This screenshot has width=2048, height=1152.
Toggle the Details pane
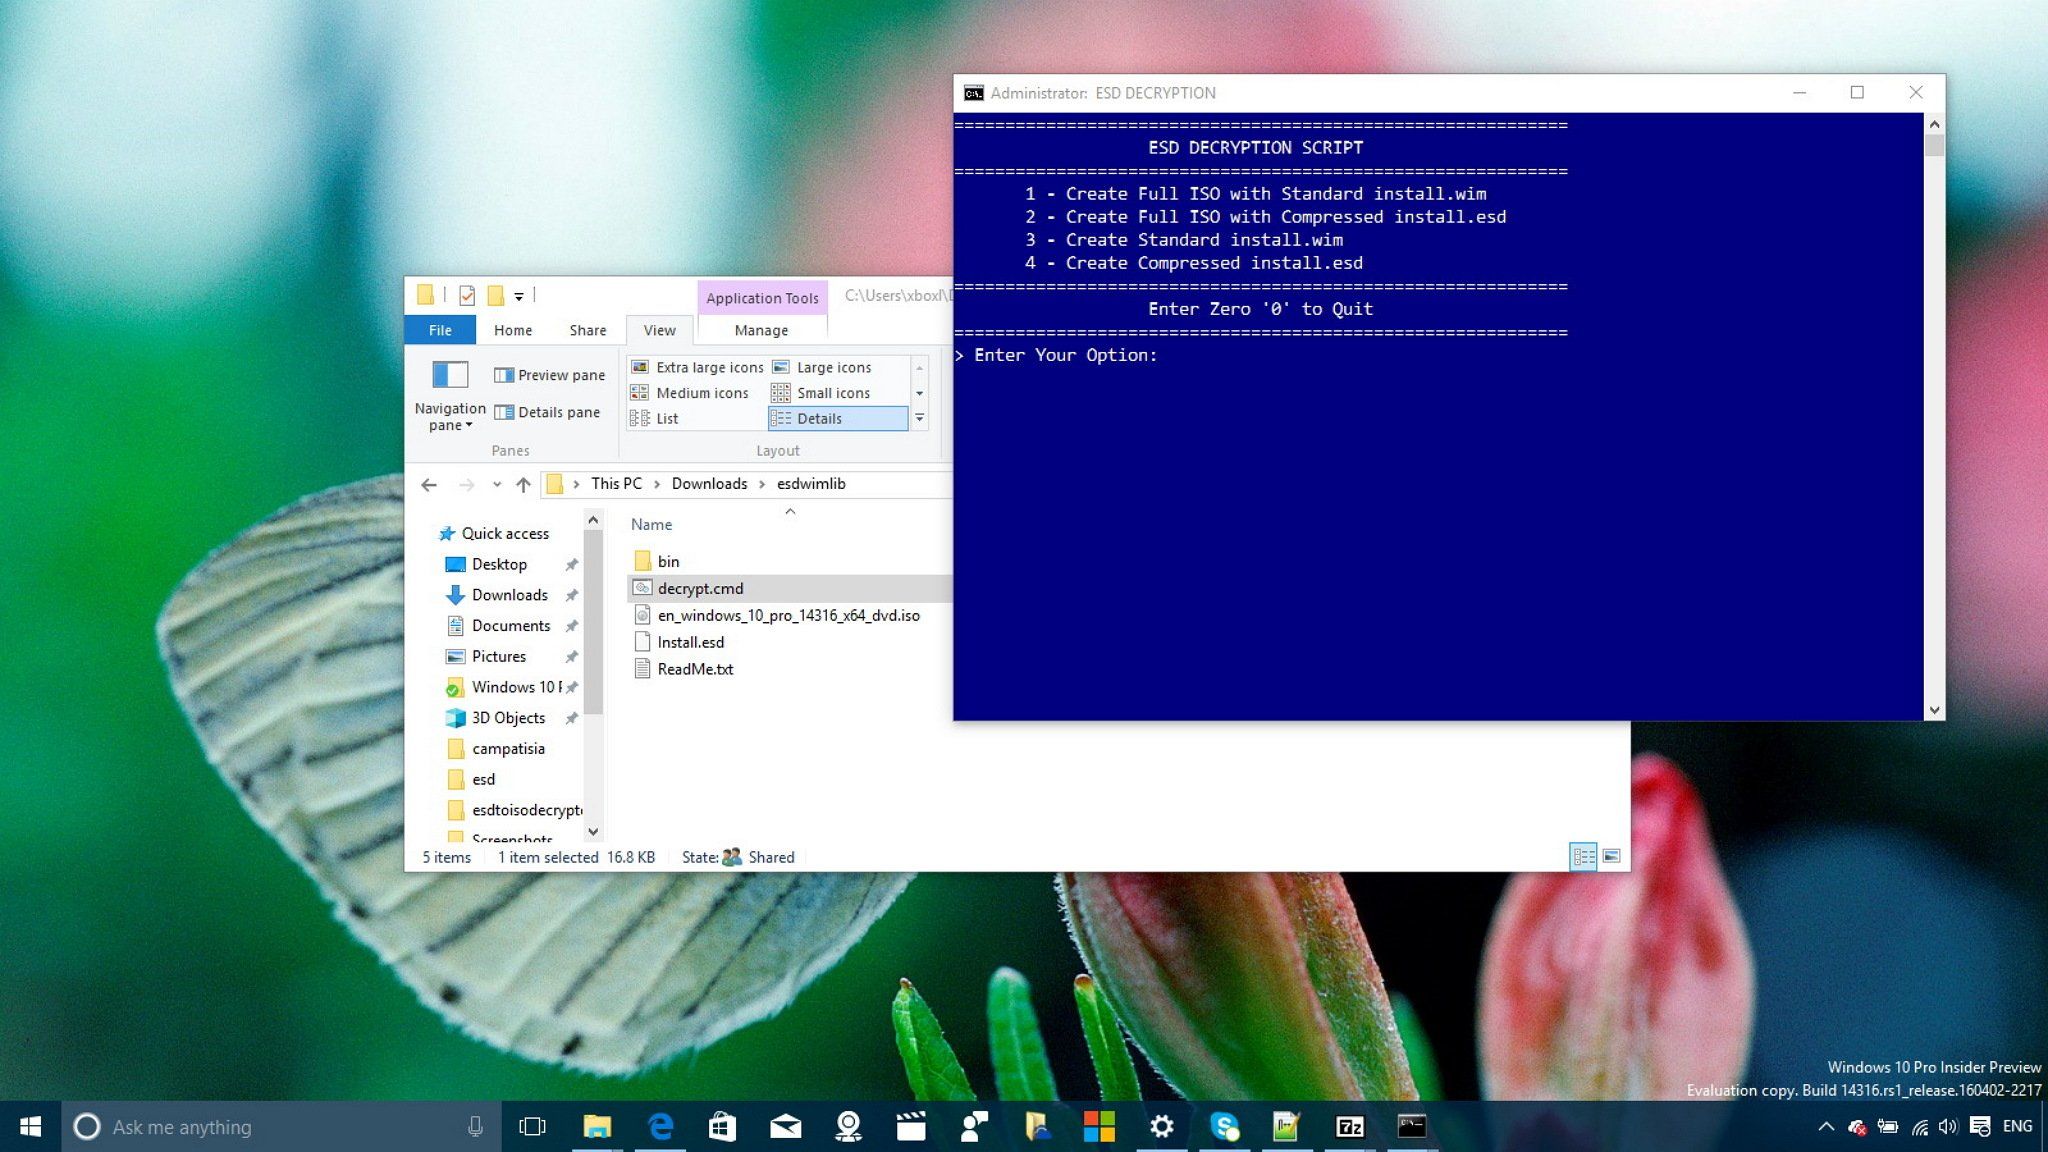coord(548,412)
